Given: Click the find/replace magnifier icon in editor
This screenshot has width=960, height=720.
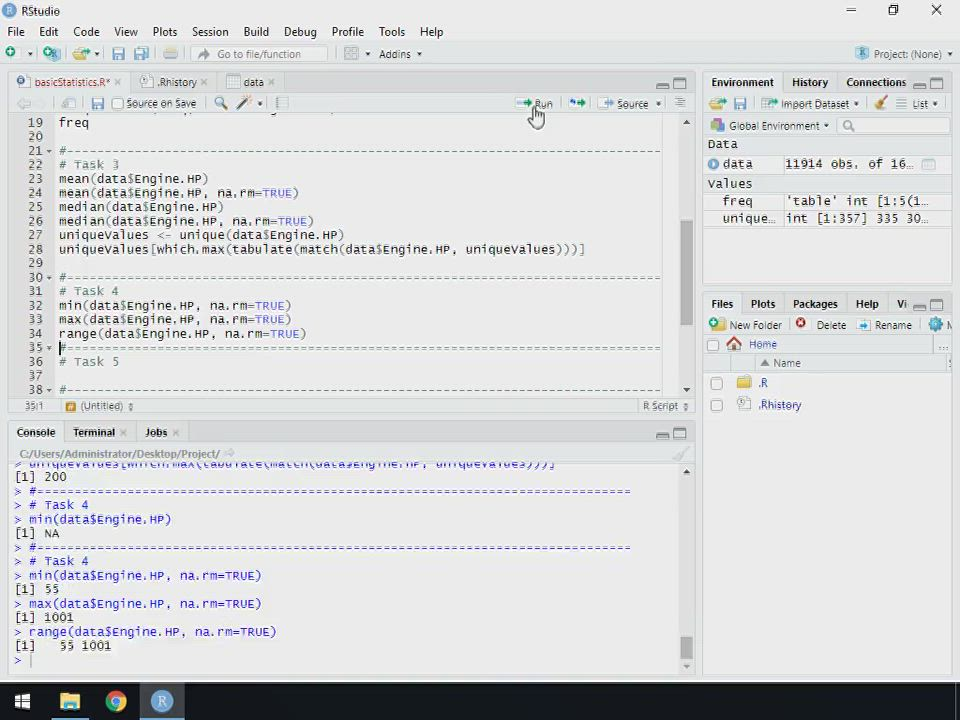Looking at the screenshot, I should coord(221,103).
